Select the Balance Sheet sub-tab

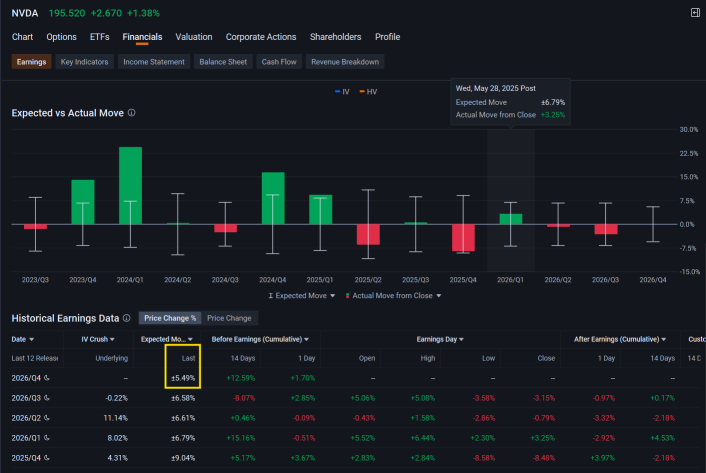coord(223,62)
